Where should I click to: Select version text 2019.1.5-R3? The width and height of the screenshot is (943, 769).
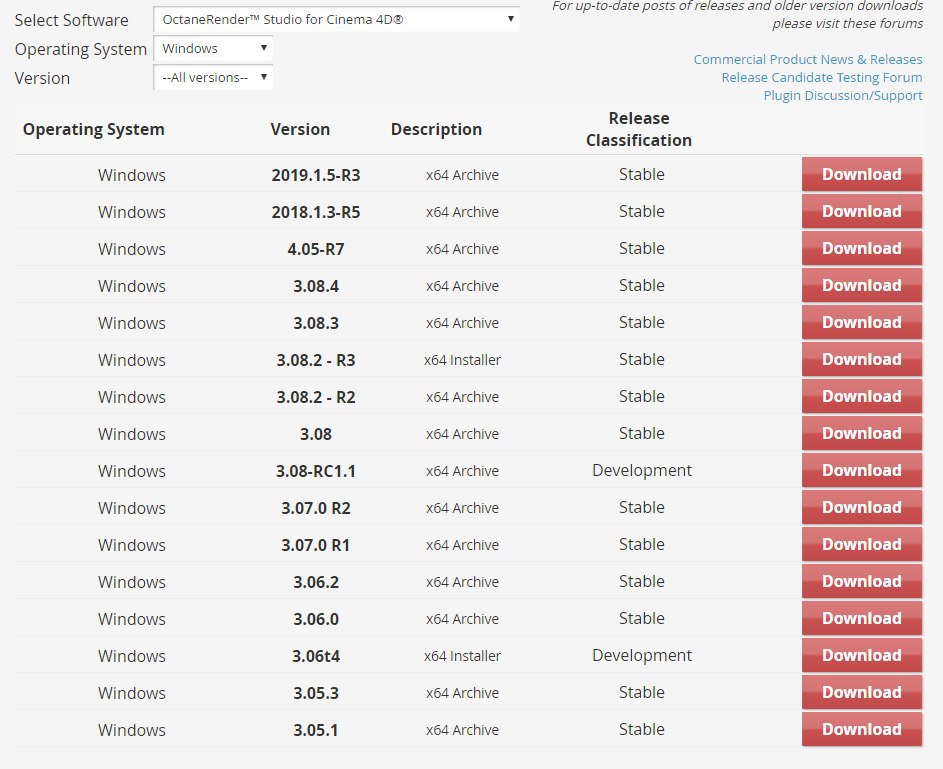click(316, 175)
